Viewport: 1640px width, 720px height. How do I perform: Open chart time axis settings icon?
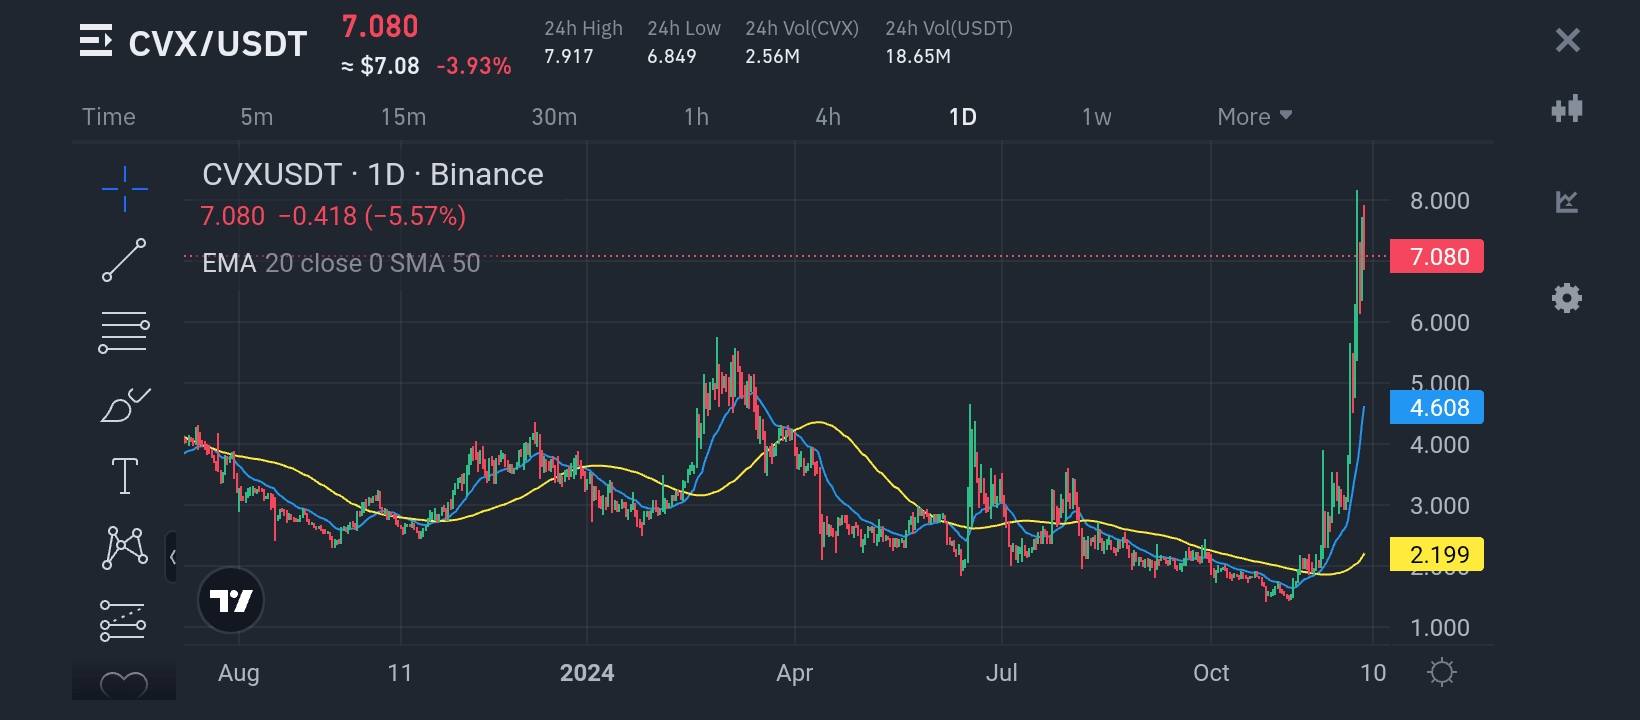(1441, 672)
